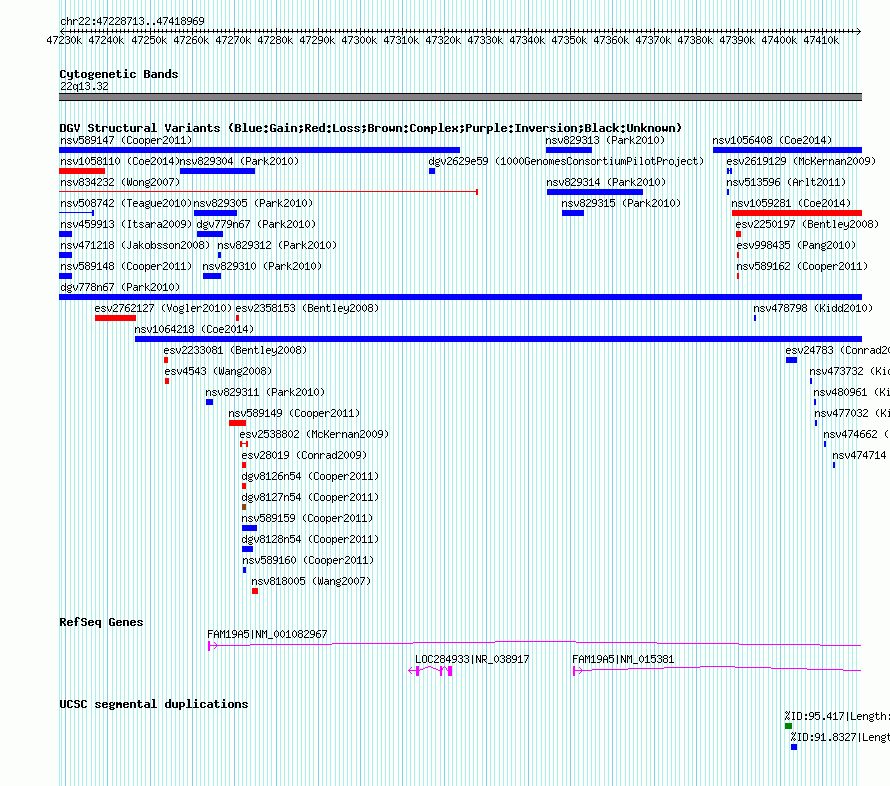
Task: Click the nsv834232 (Wong2007) label
Action: click(120, 182)
